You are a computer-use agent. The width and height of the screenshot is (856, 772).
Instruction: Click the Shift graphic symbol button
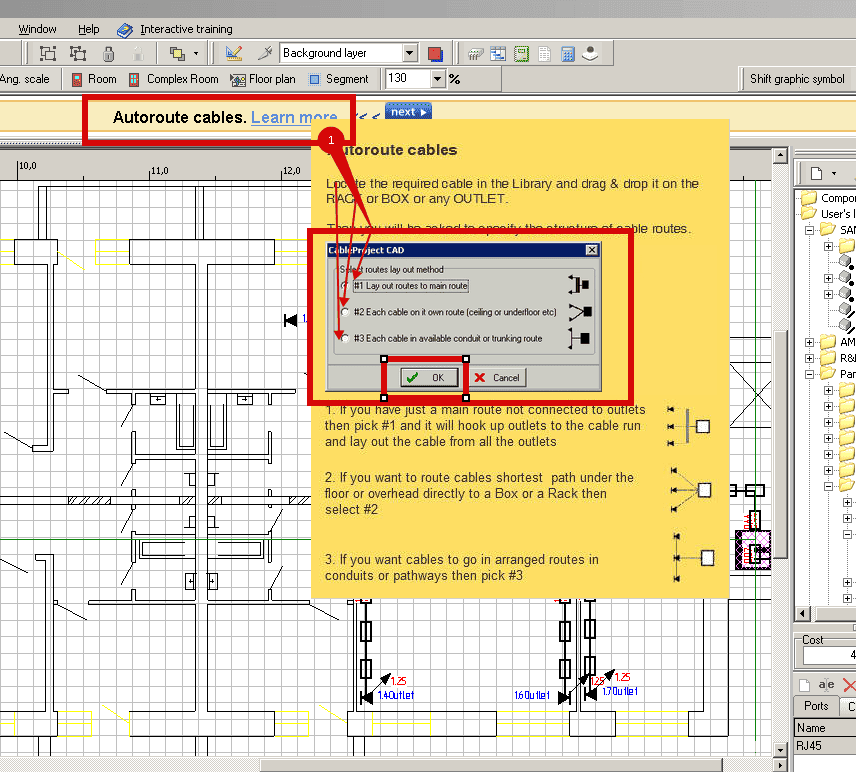click(x=797, y=79)
